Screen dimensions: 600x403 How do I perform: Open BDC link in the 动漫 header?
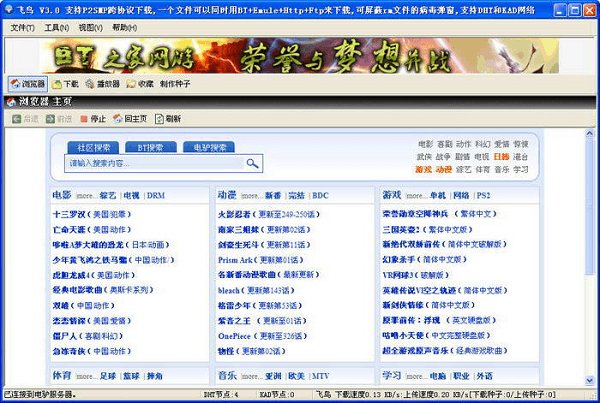click(x=320, y=196)
